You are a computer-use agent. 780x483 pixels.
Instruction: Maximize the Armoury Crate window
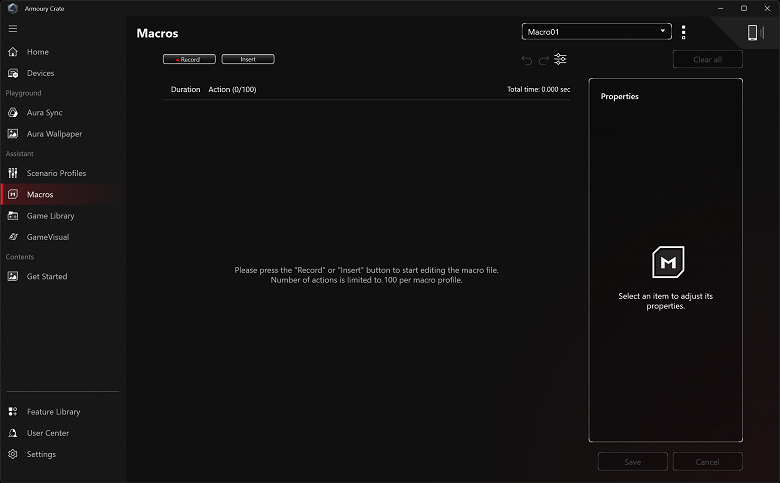[744, 8]
